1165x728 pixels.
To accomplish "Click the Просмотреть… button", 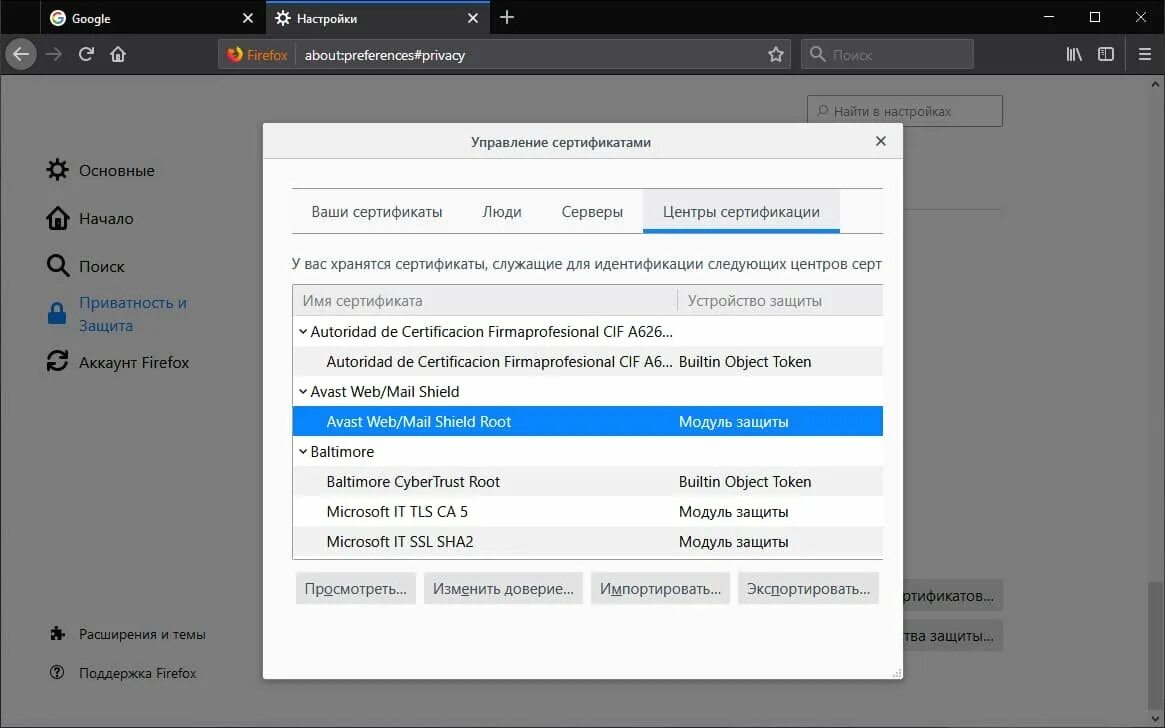I will pos(355,588).
